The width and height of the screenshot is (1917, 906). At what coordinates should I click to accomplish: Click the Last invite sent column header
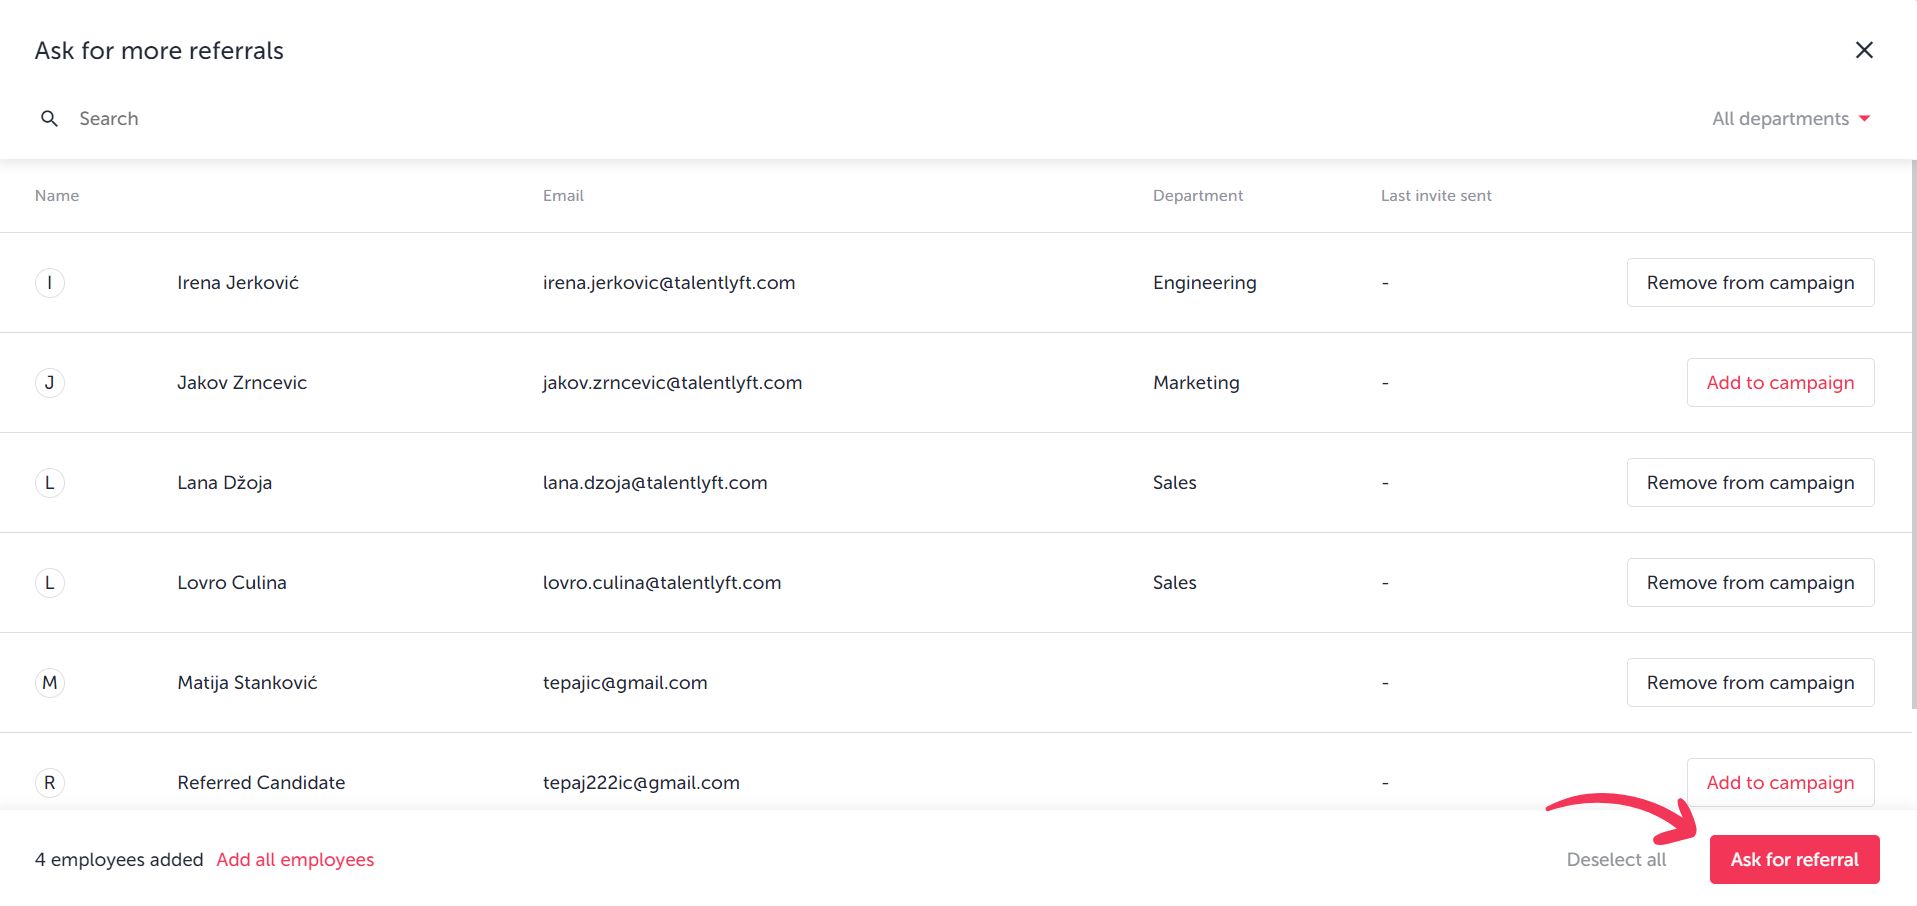pyautogui.click(x=1436, y=195)
